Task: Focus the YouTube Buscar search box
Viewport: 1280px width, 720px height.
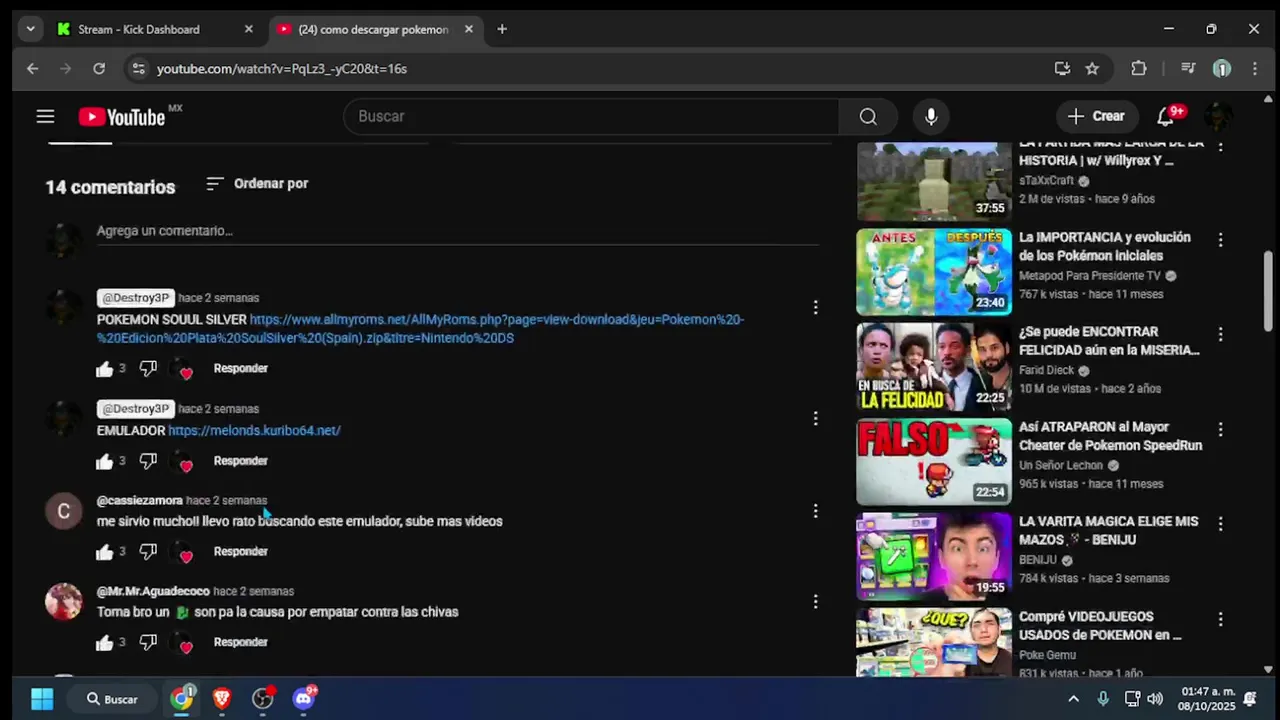Action: [591, 116]
